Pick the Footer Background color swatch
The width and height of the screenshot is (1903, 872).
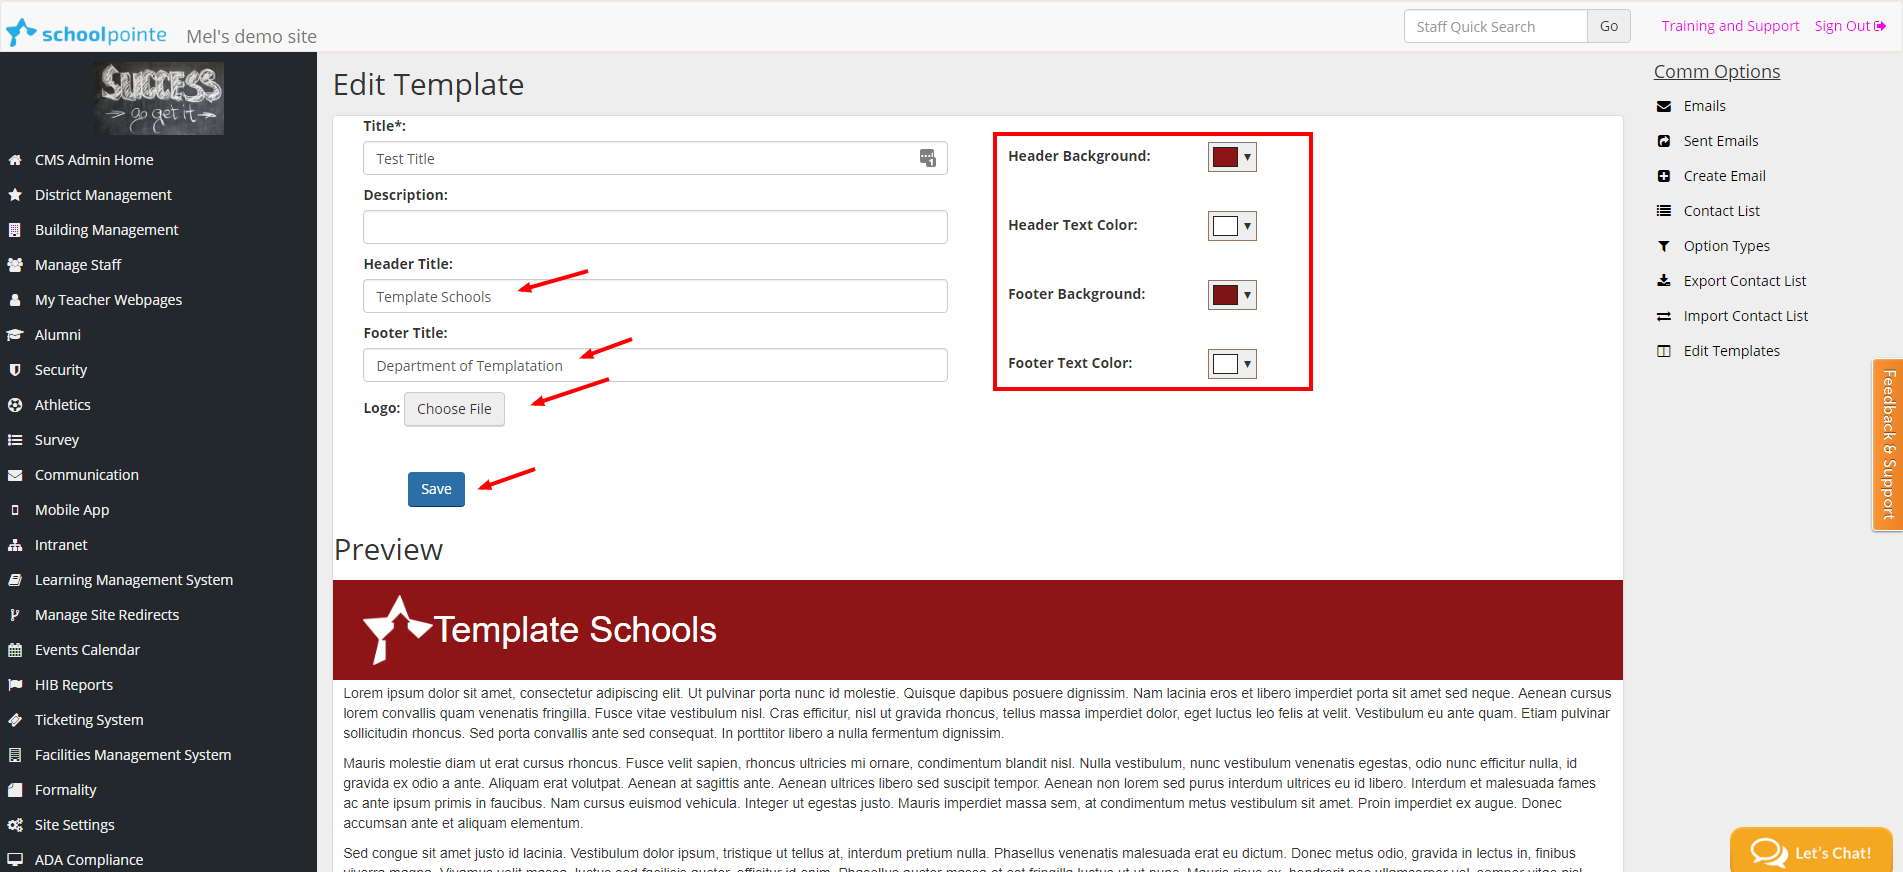point(1225,295)
